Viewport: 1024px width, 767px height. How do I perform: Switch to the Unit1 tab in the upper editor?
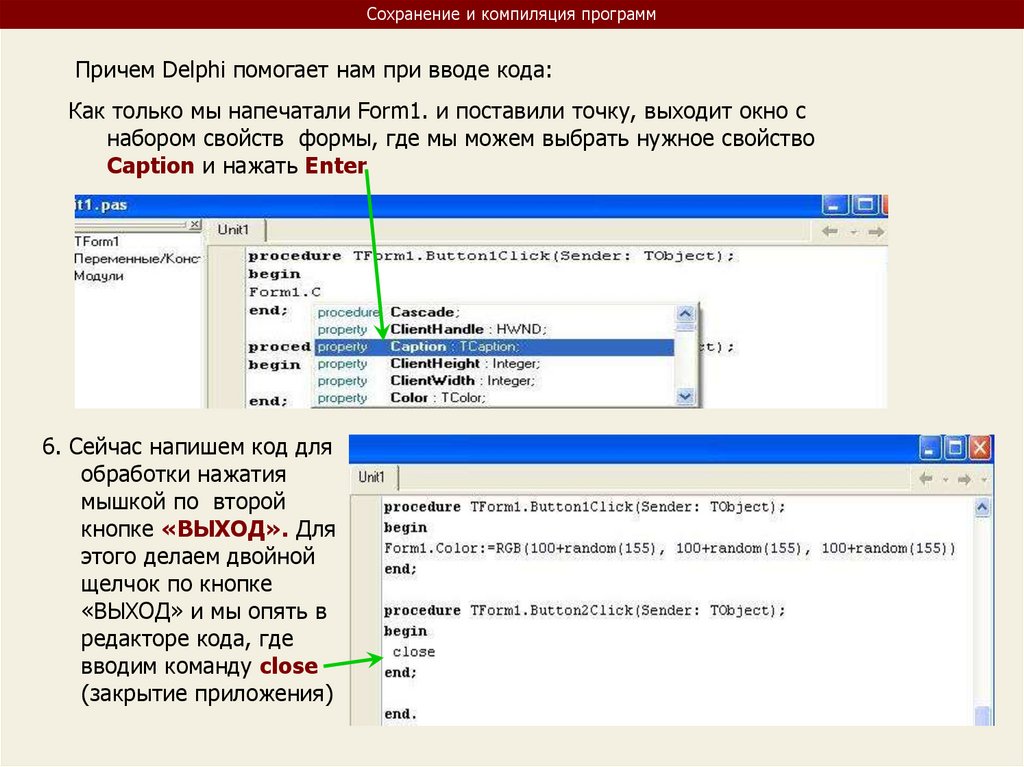click(234, 230)
